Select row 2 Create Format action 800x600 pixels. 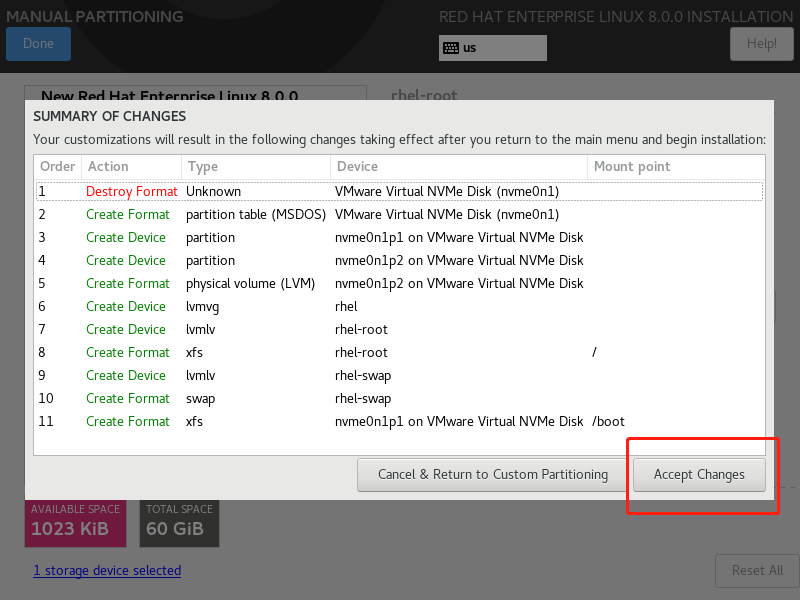click(x=128, y=214)
